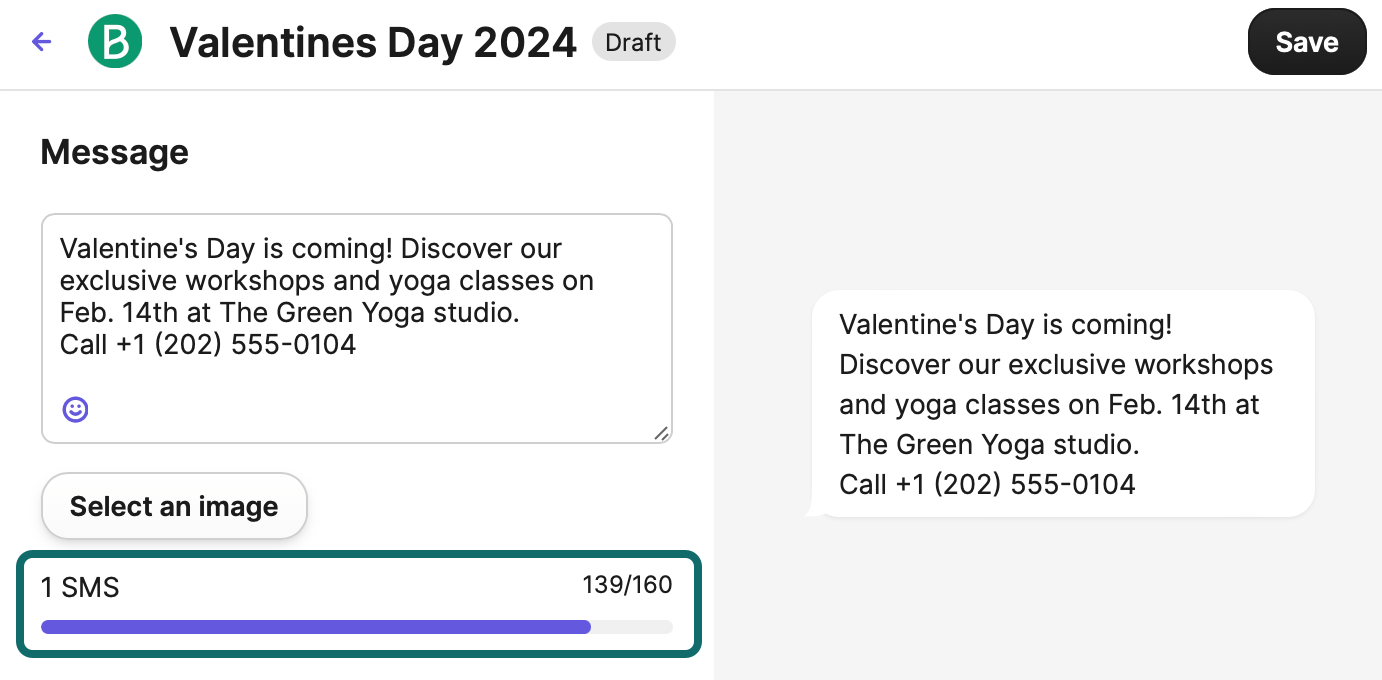Click the Save button
This screenshot has width=1382, height=680.
tap(1306, 43)
